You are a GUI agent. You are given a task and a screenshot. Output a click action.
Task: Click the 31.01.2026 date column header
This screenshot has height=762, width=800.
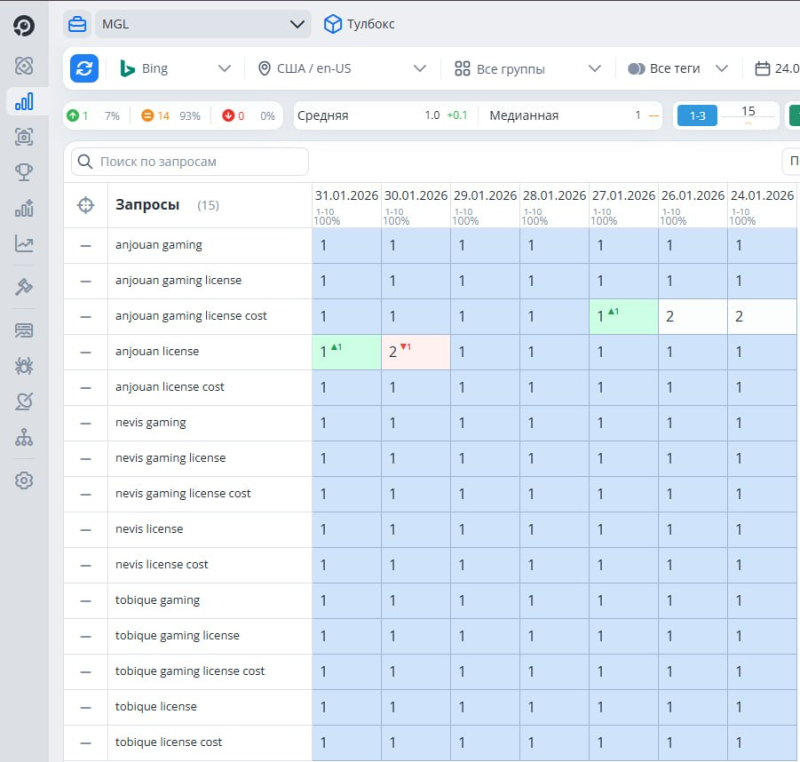point(346,195)
